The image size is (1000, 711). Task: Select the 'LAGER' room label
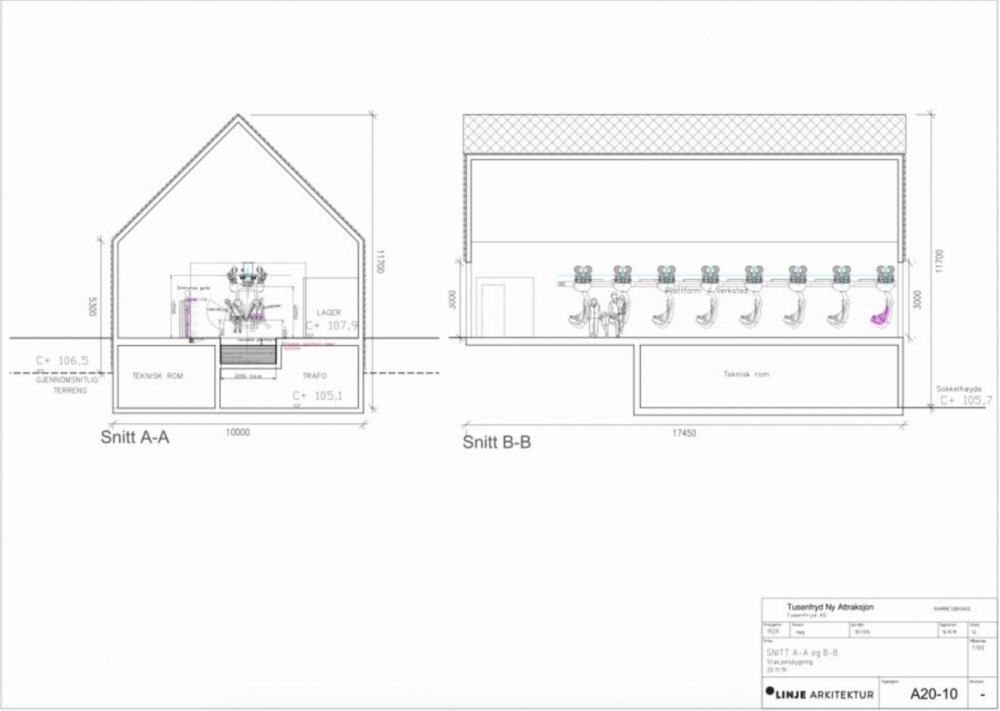[328, 312]
